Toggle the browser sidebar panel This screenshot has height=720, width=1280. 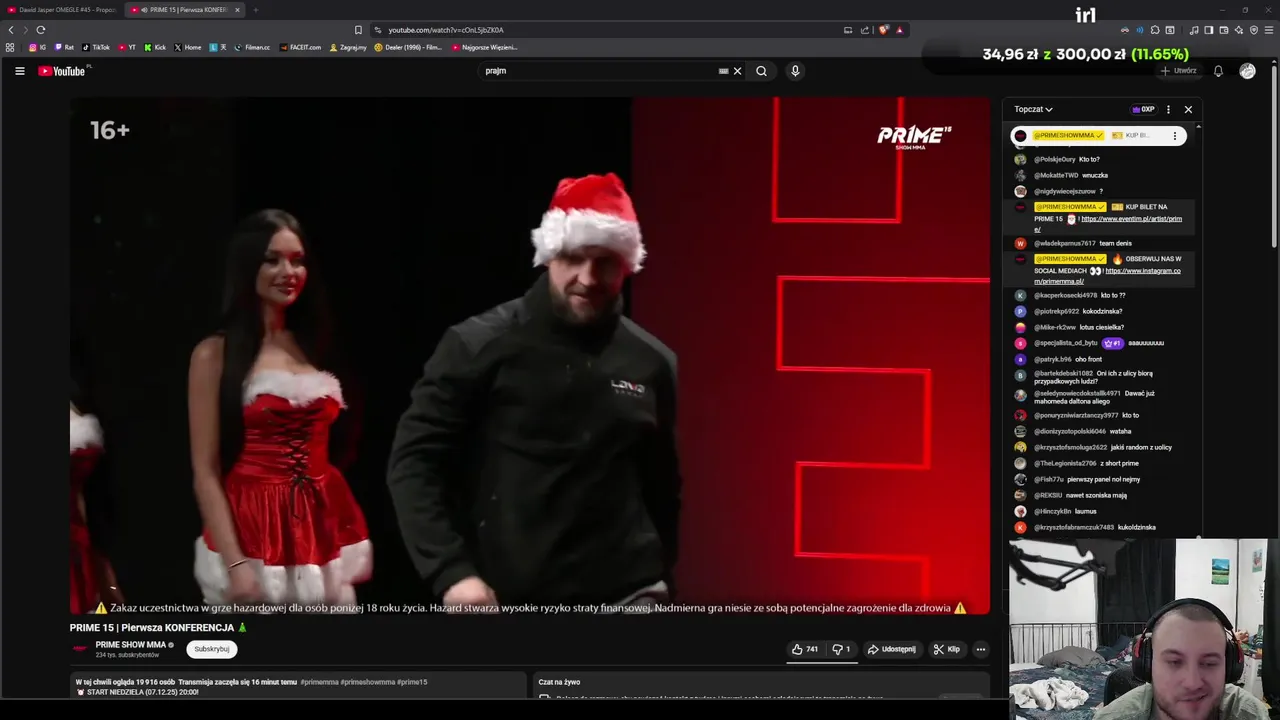[1209, 30]
